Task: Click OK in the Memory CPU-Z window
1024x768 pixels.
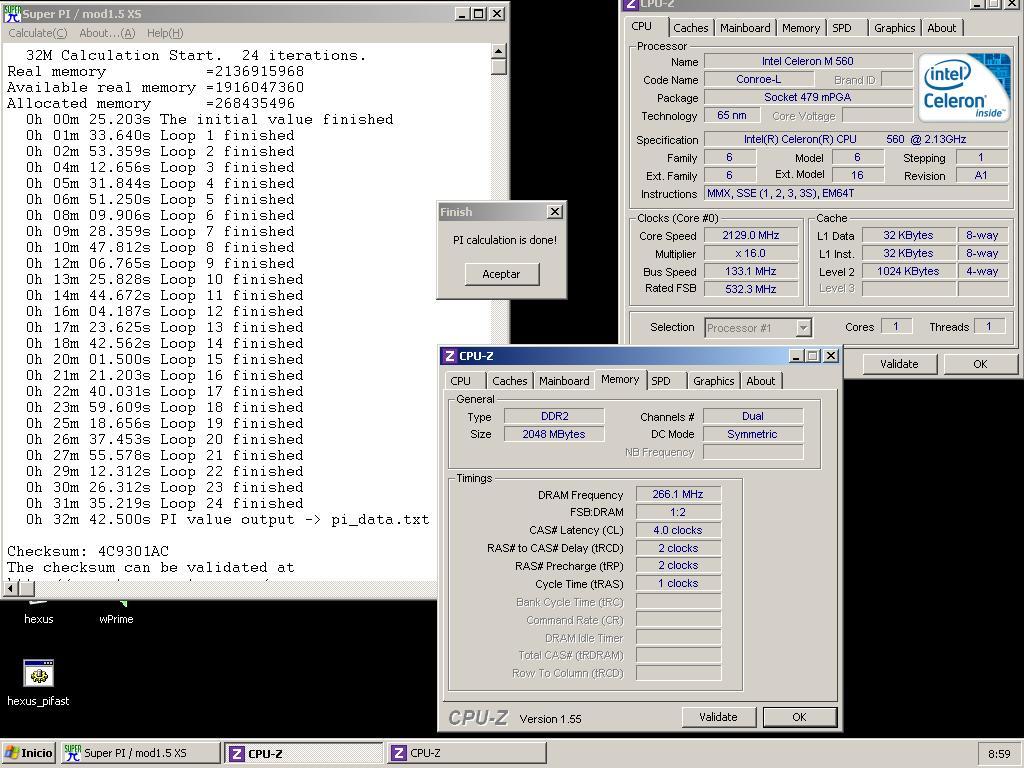Action: pyautogui.click(x=799, y=717)
